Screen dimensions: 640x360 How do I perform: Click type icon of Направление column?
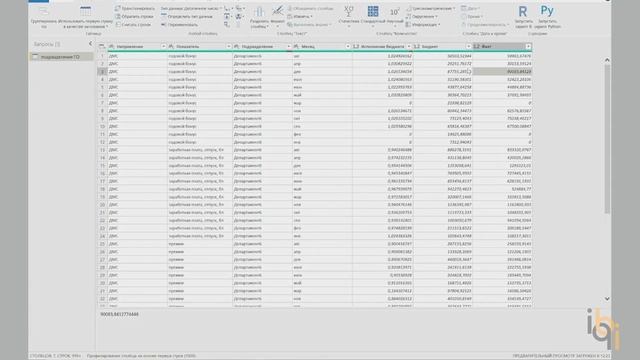click(111, 47)
